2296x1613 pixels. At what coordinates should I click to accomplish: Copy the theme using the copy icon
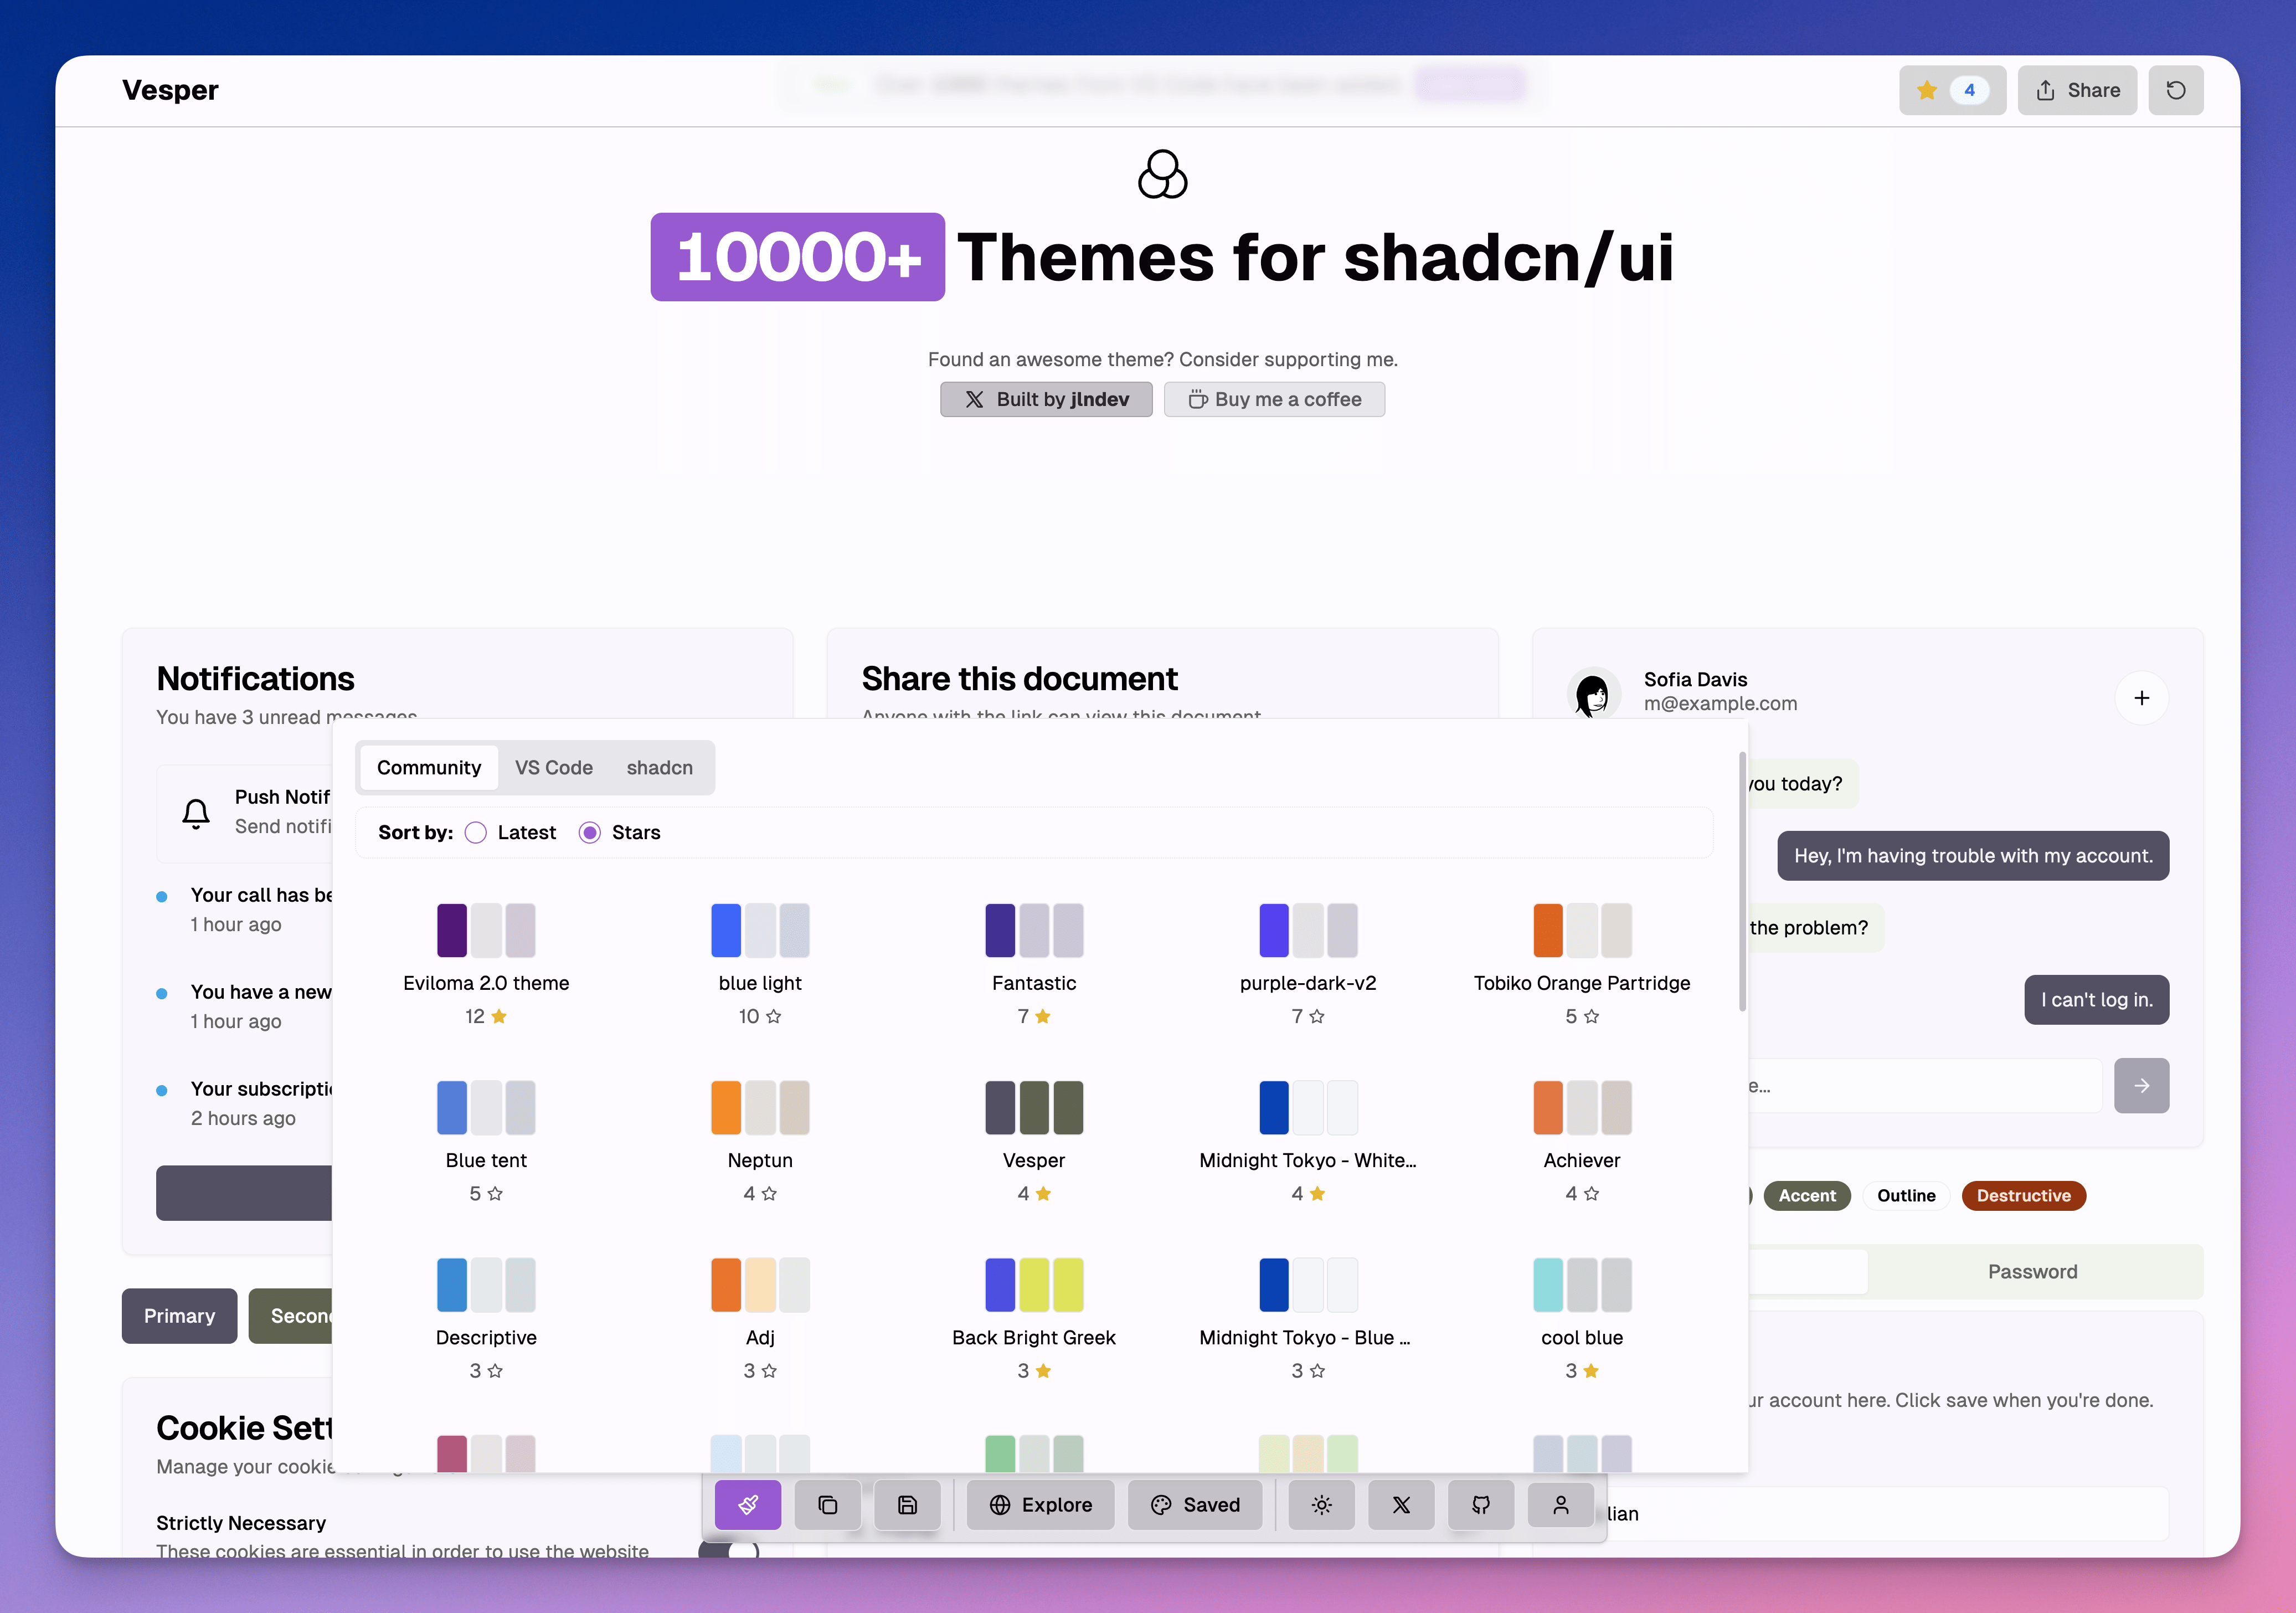827,1505
